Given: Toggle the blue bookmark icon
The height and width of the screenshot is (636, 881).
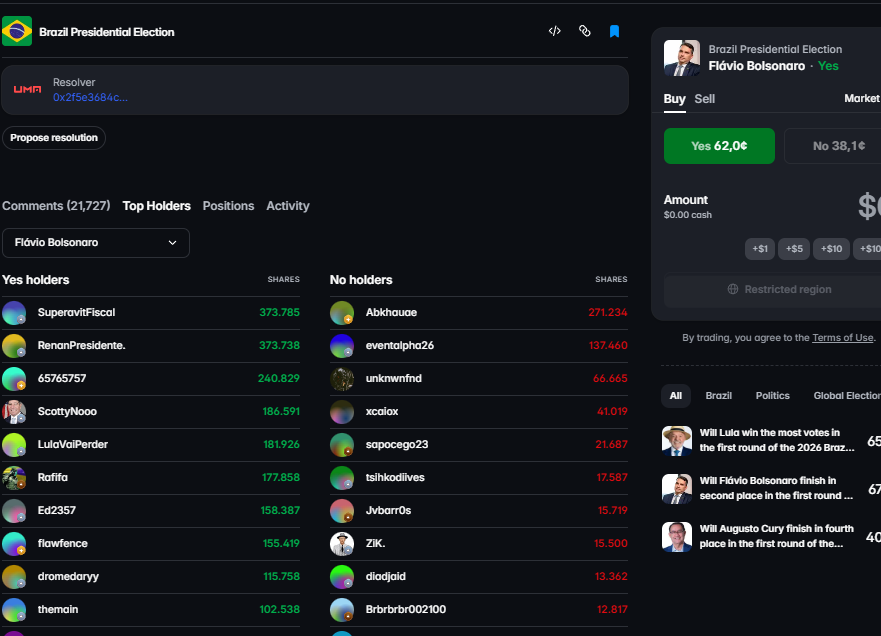Looking at the screenshot, I should pos(614,31).
